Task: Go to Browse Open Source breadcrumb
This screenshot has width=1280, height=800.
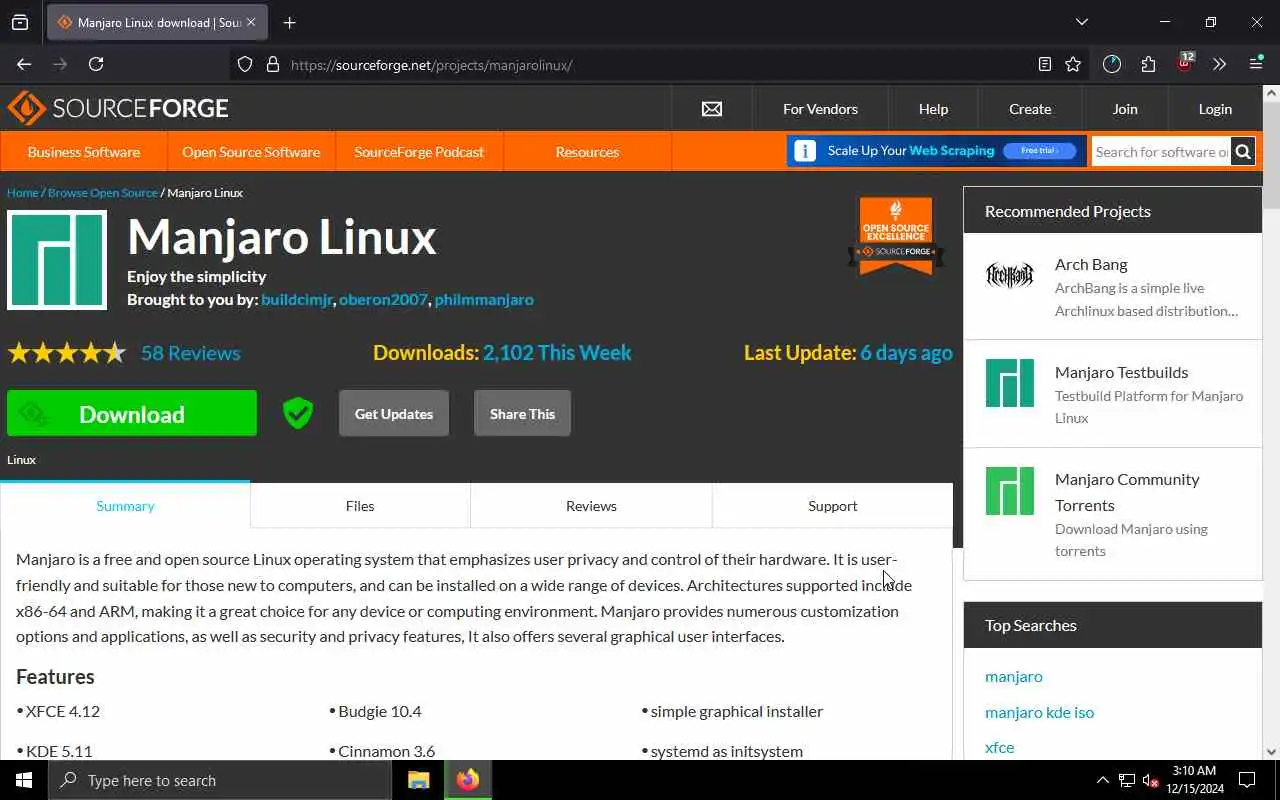Action: pos(103,192)
